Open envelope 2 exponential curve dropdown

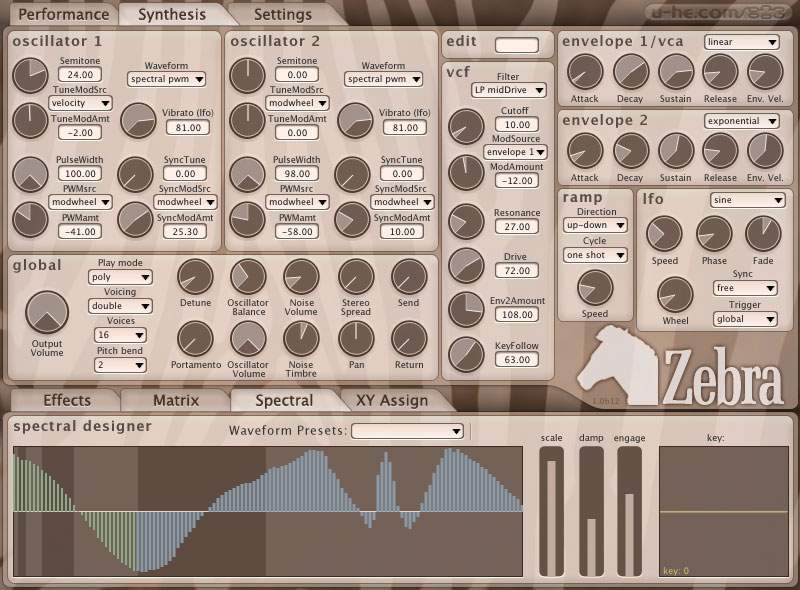coord(741,121)
